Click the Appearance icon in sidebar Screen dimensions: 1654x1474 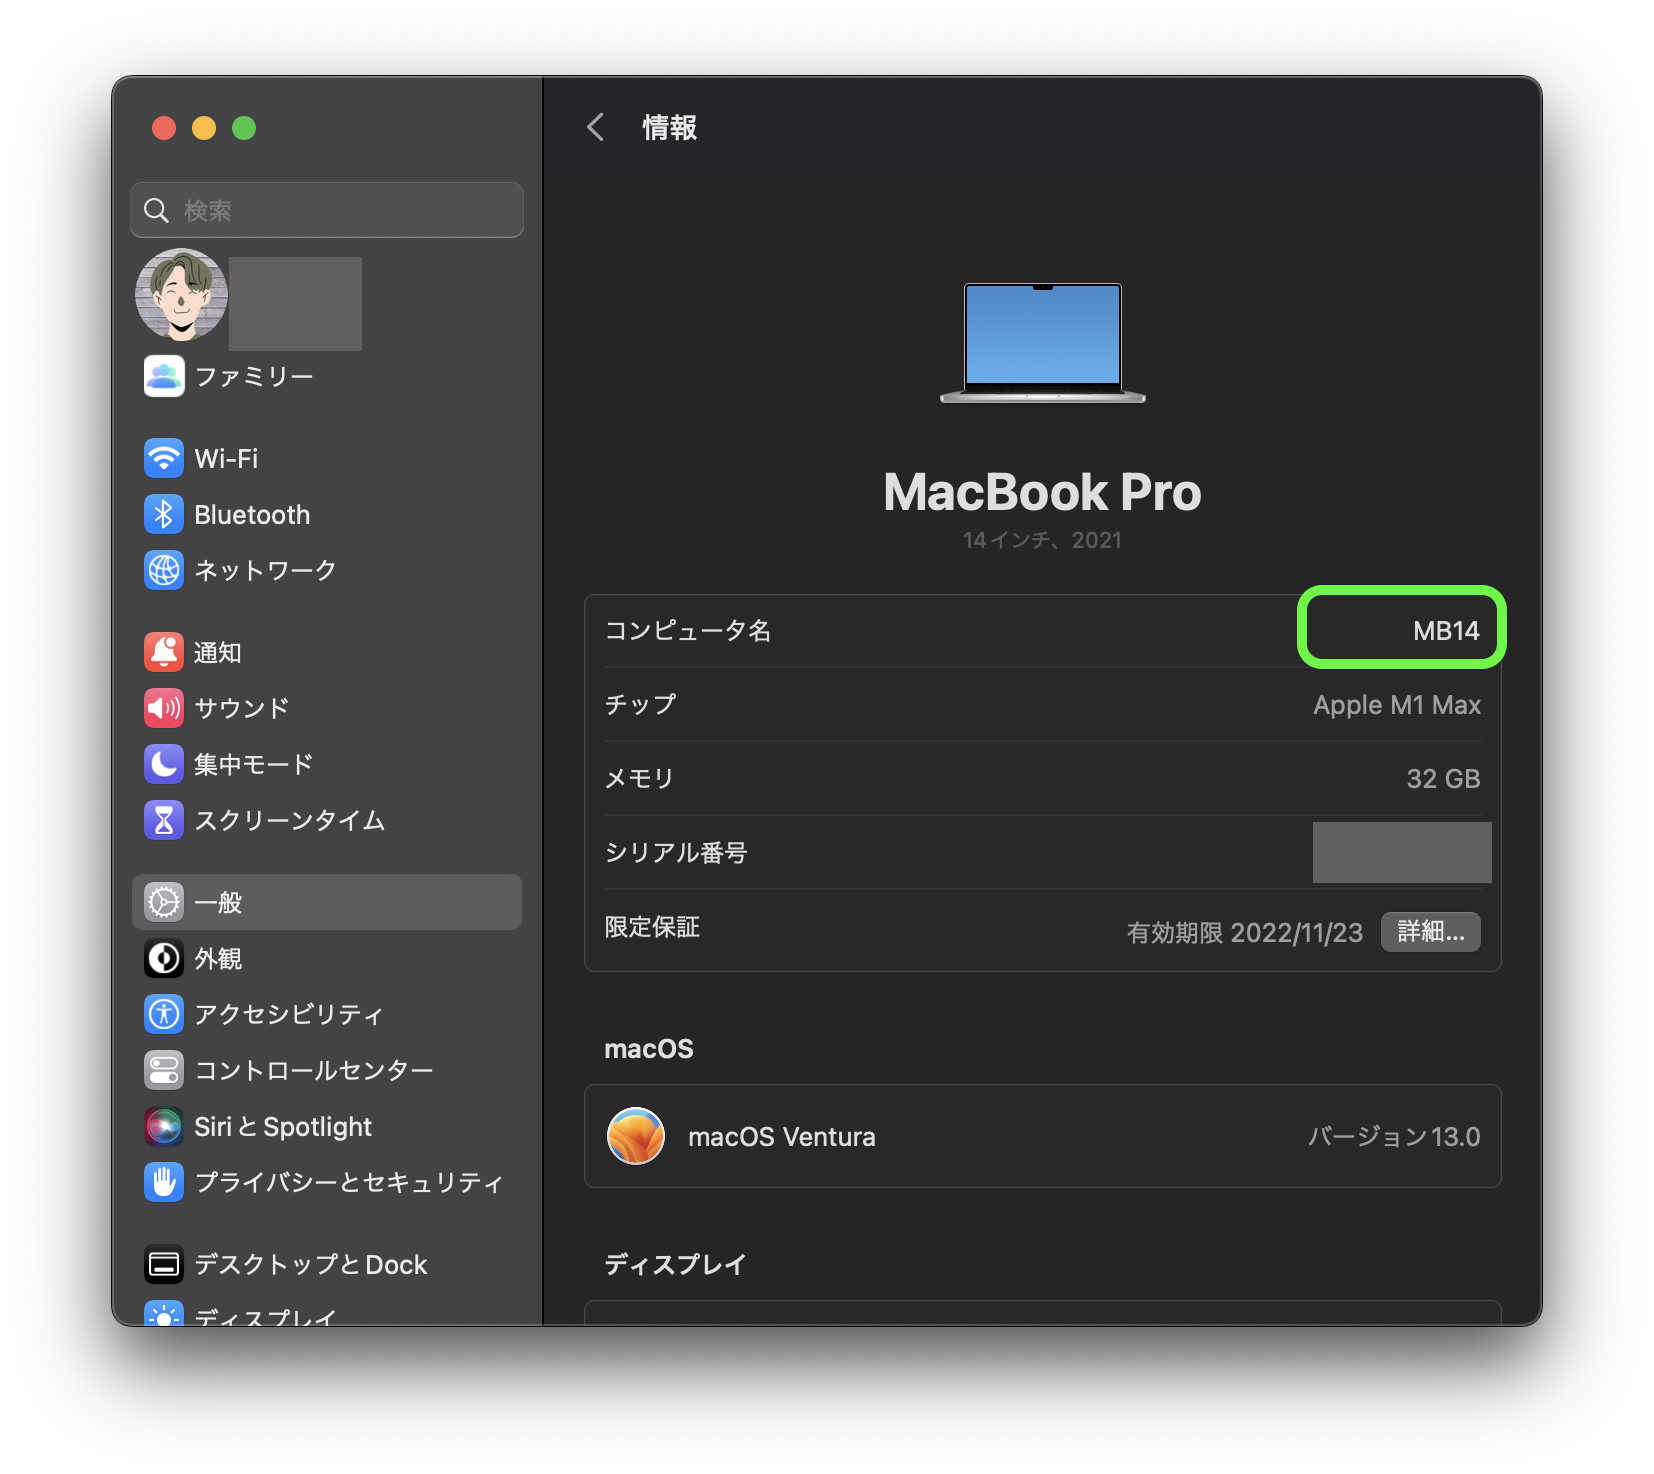(164, 958)
